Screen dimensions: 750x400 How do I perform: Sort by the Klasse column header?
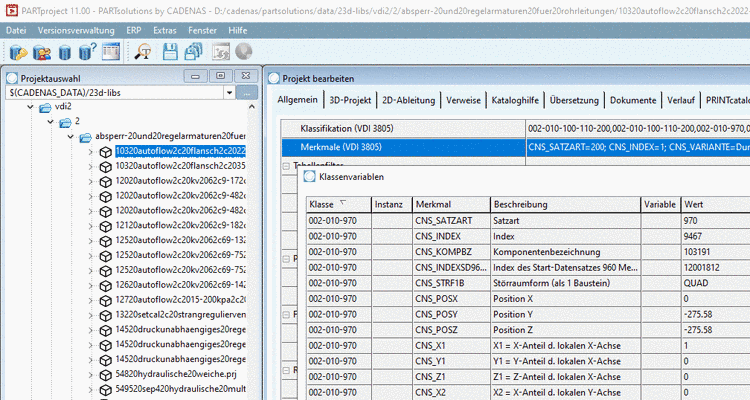pos(339,204)
